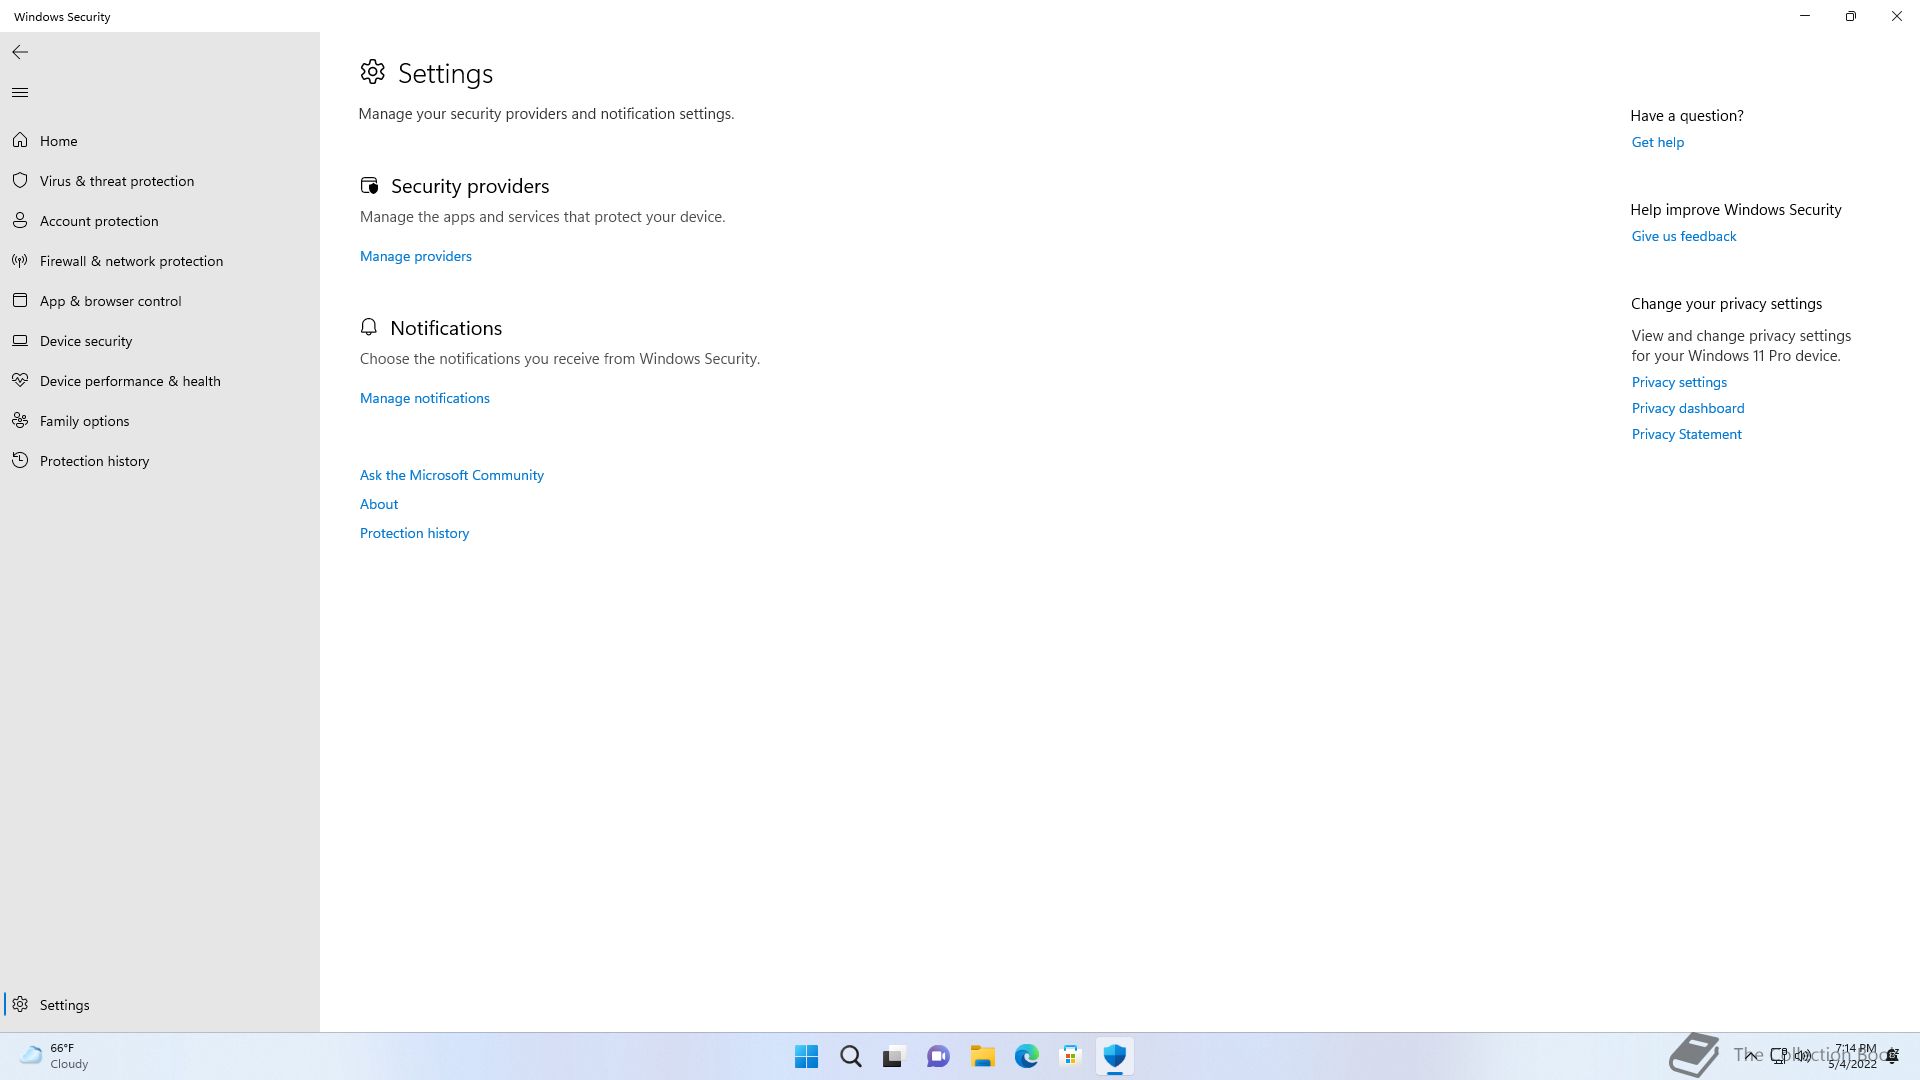Open Family options people icon

coord(20,421)
